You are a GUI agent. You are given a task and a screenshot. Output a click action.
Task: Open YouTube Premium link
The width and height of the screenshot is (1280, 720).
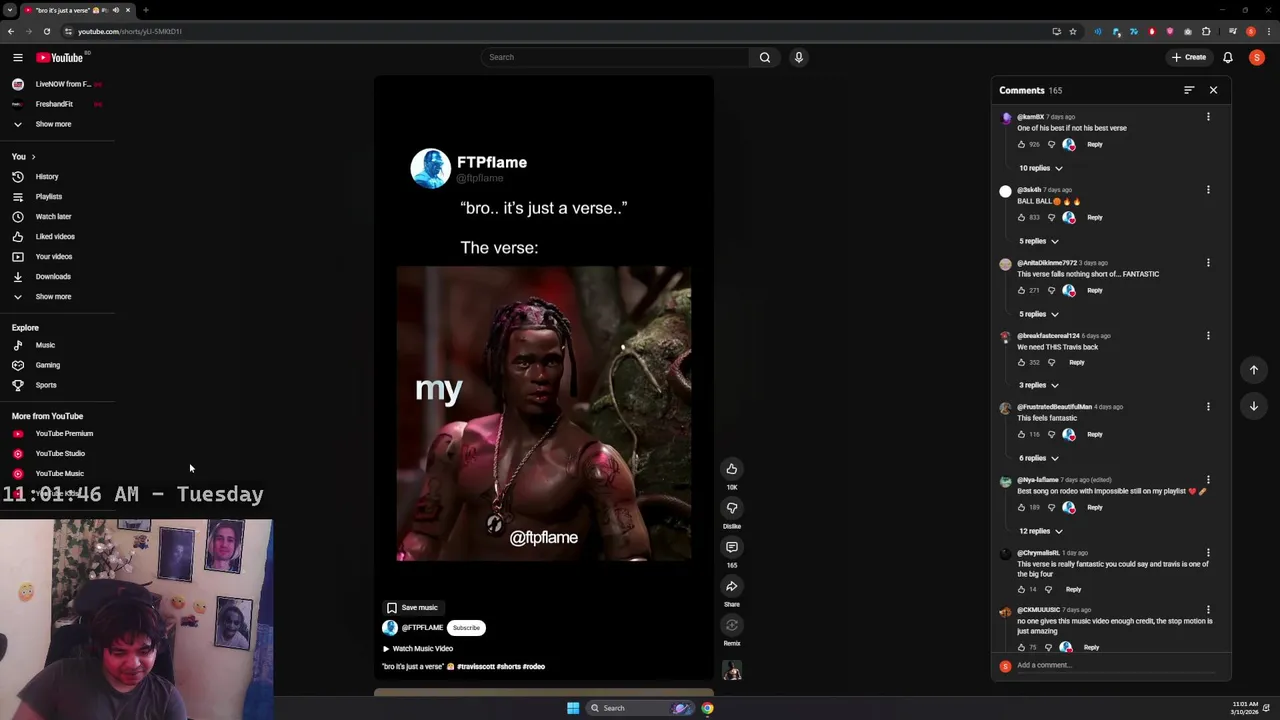pyautogui.click(x=63, y=434)
